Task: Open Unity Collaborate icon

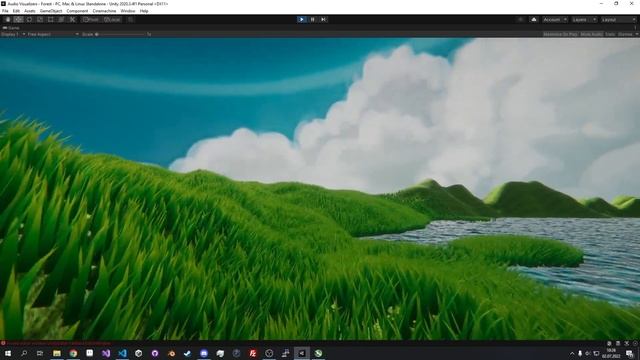Action: click(x=520, y=19)
